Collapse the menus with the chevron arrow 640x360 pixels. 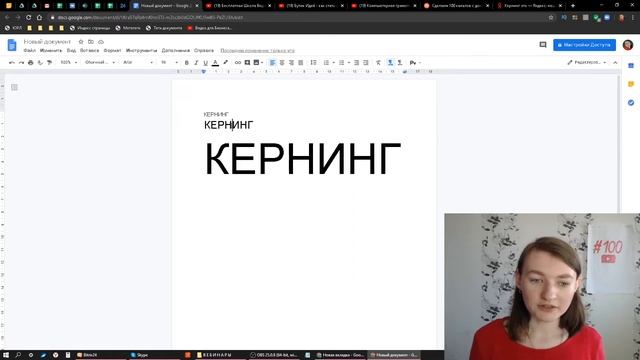click(615, 62)
